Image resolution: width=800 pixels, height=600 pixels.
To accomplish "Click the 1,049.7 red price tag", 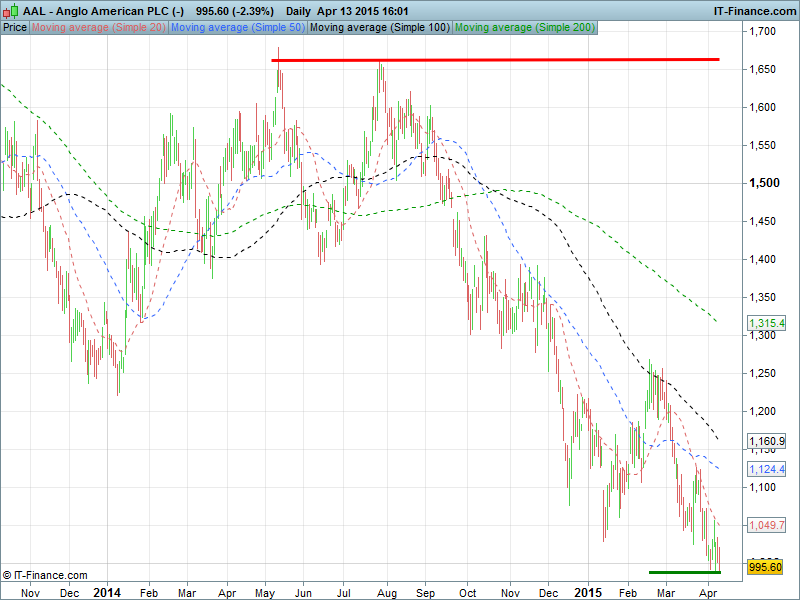I will [766, 525].
